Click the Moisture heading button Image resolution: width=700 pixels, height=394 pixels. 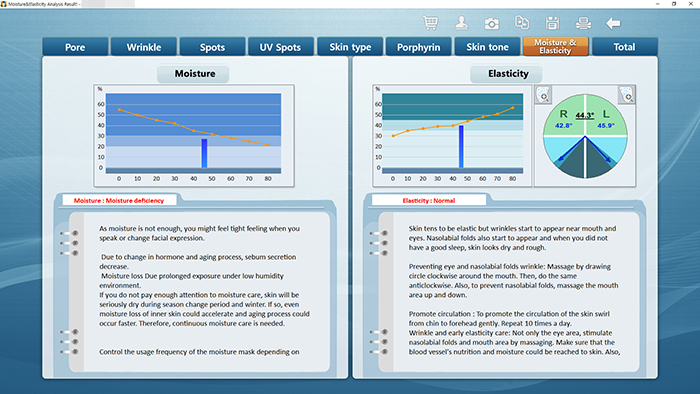pos(195,74)
